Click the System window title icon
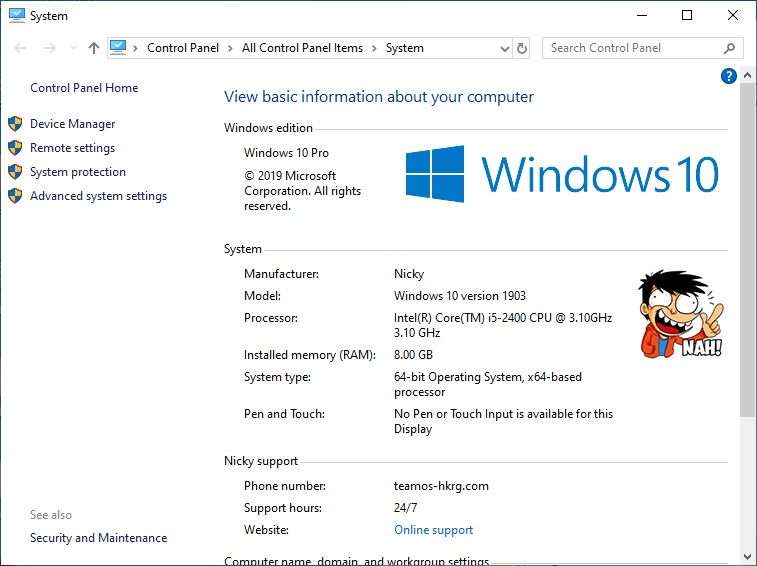This screenshot has width=757, height=566. coord(17,15)
